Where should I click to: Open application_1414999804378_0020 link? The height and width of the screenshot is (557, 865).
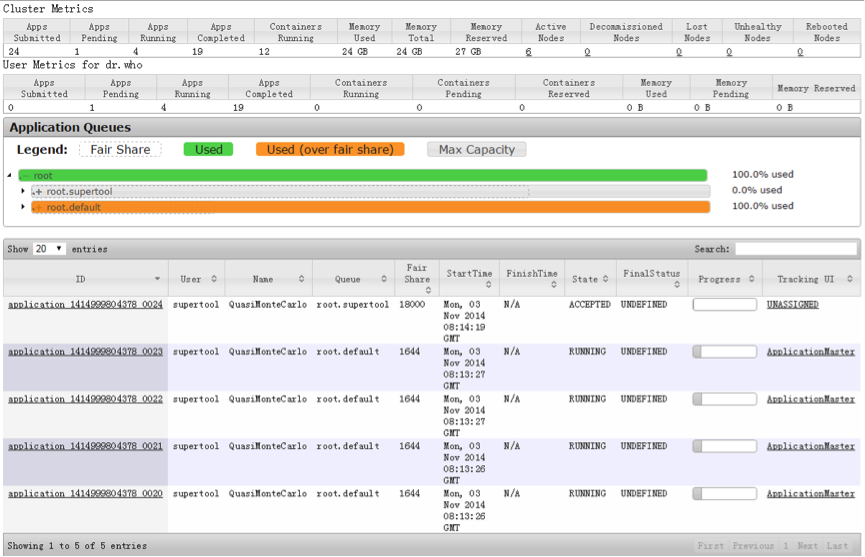[86, 493]
